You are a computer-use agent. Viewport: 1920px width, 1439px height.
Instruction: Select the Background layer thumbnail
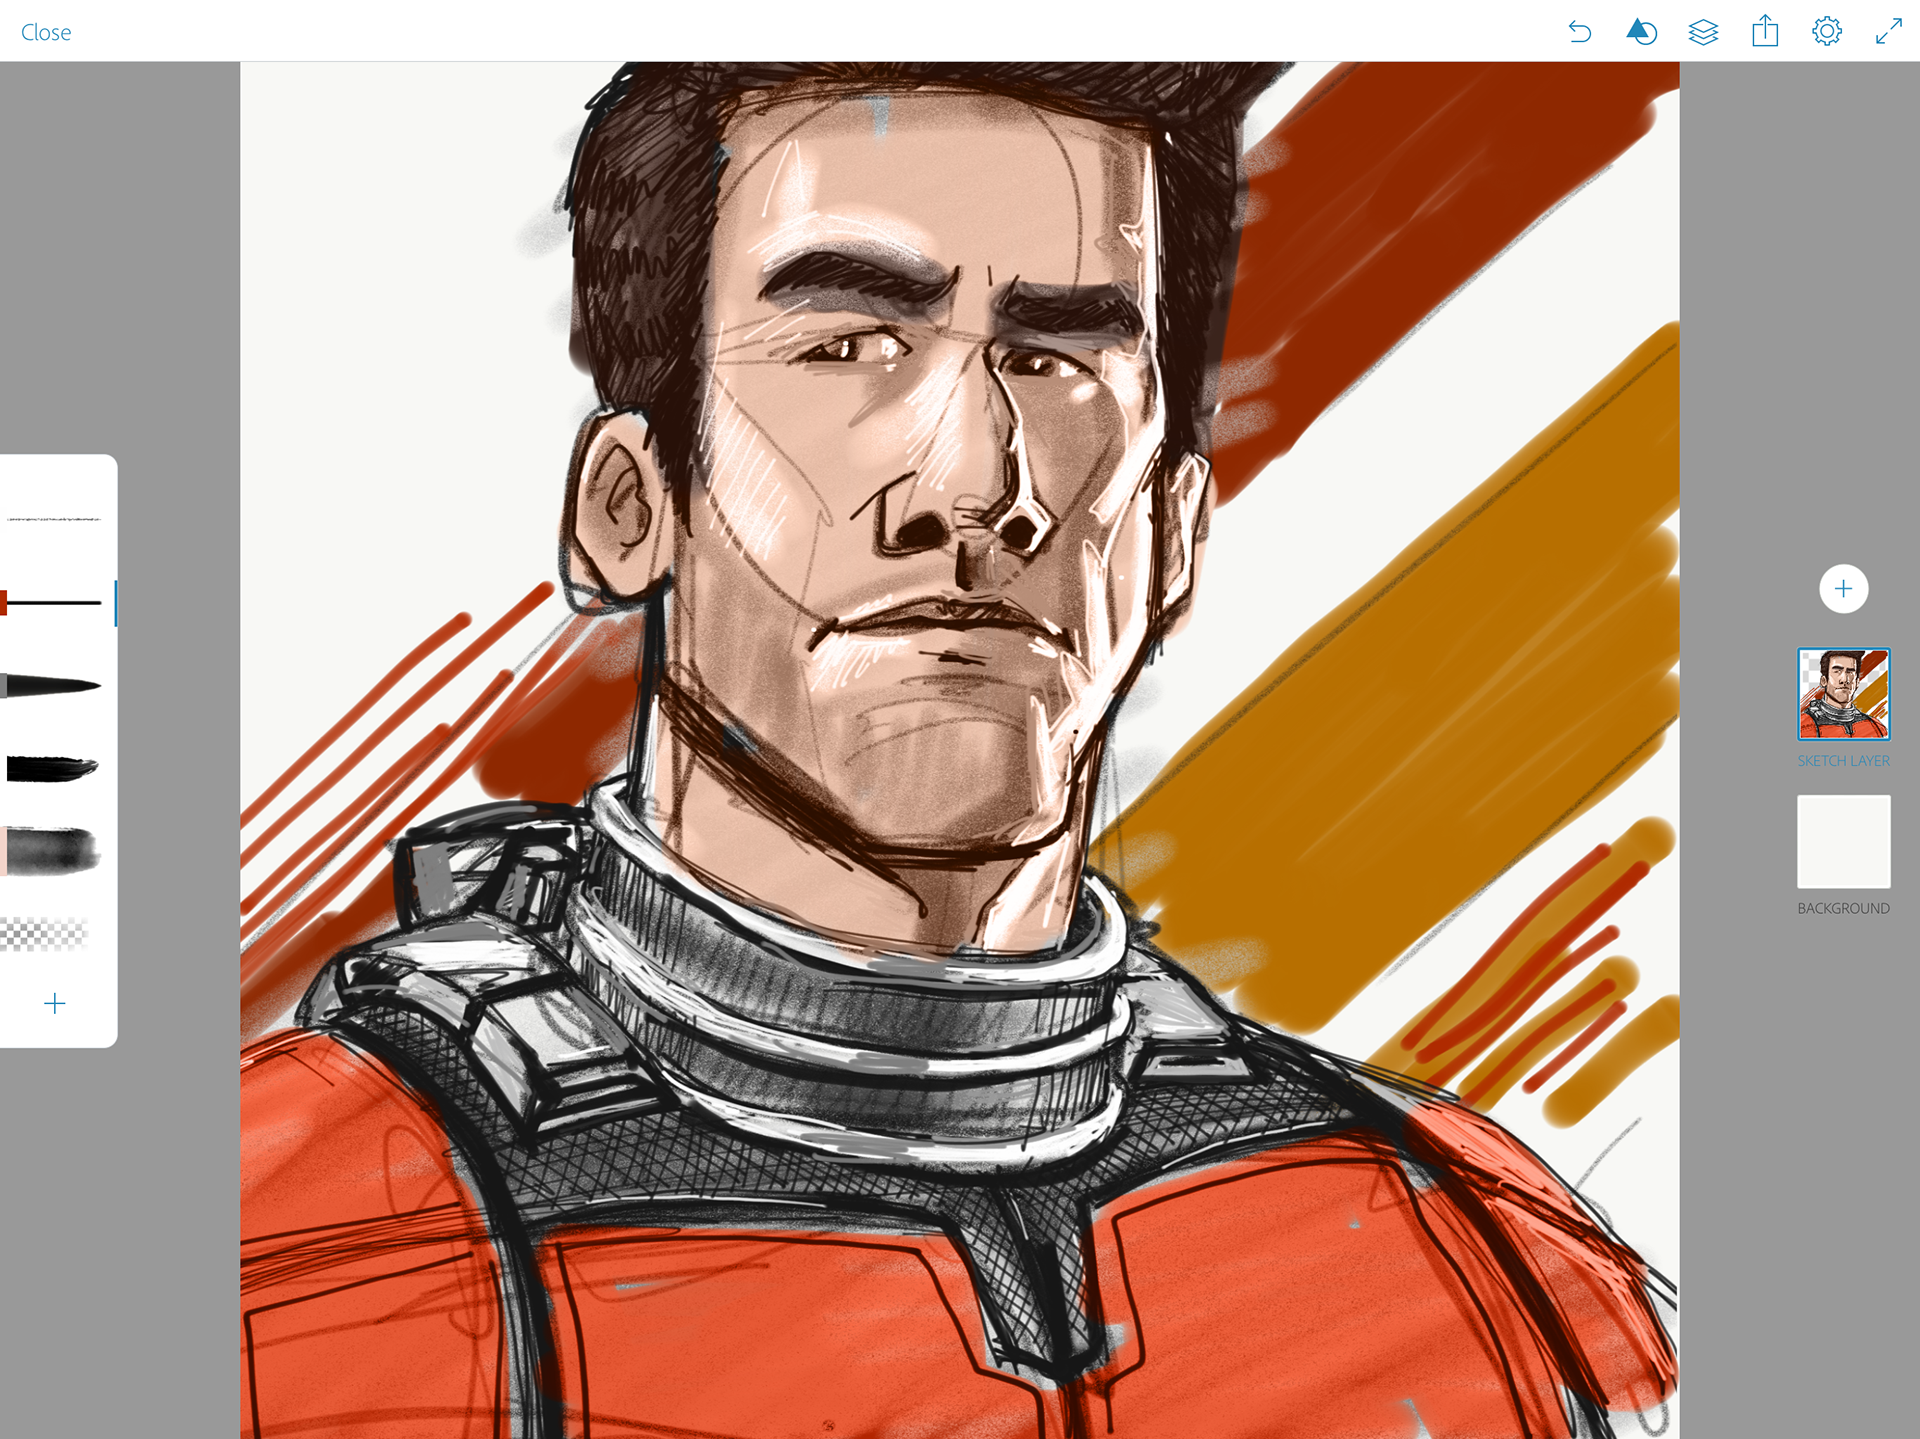[1843, 841]
